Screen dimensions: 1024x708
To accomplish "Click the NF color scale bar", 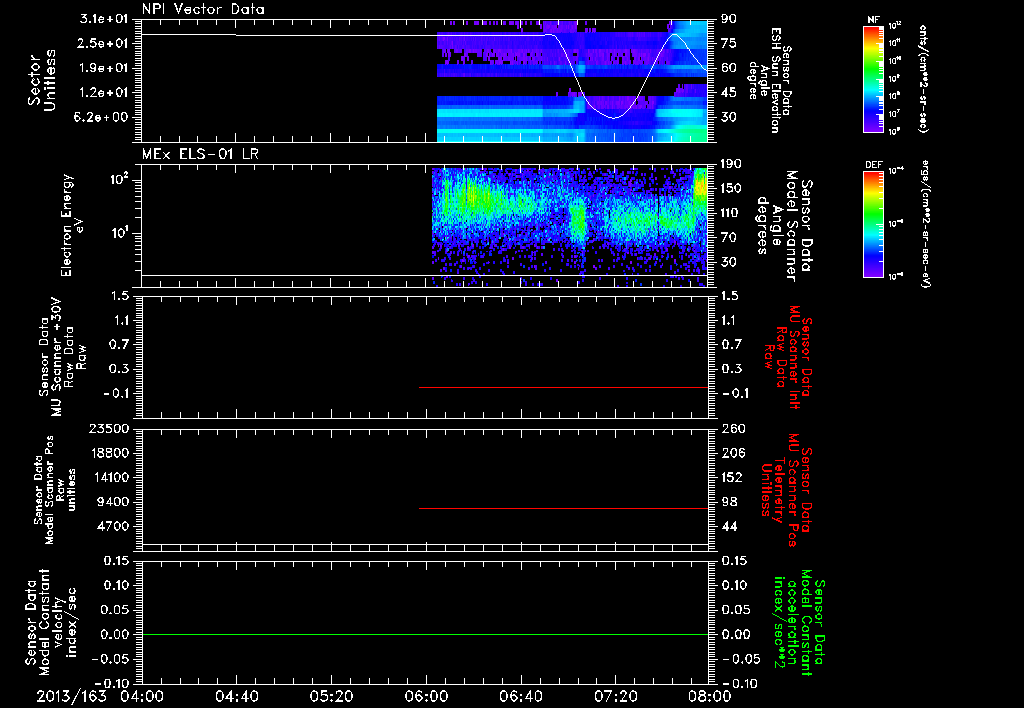I will tap(873, 79).
